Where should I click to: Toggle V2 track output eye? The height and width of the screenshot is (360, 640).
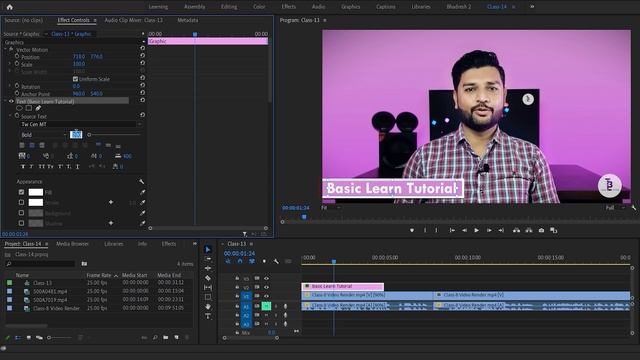coord(266,287)
